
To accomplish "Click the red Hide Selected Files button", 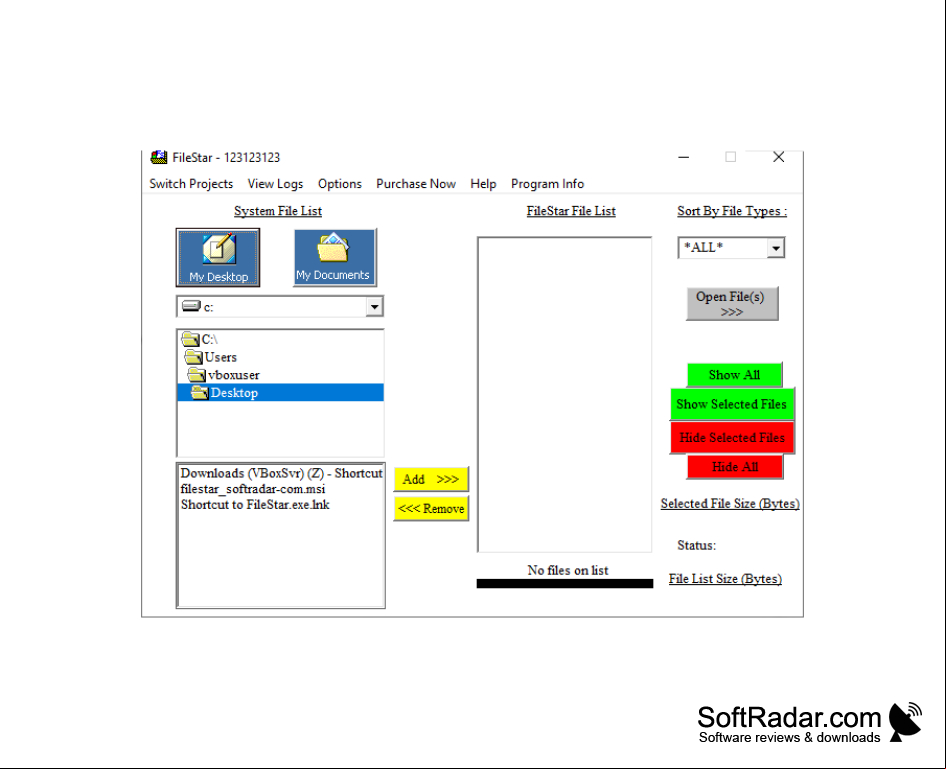I will [732, 437].
